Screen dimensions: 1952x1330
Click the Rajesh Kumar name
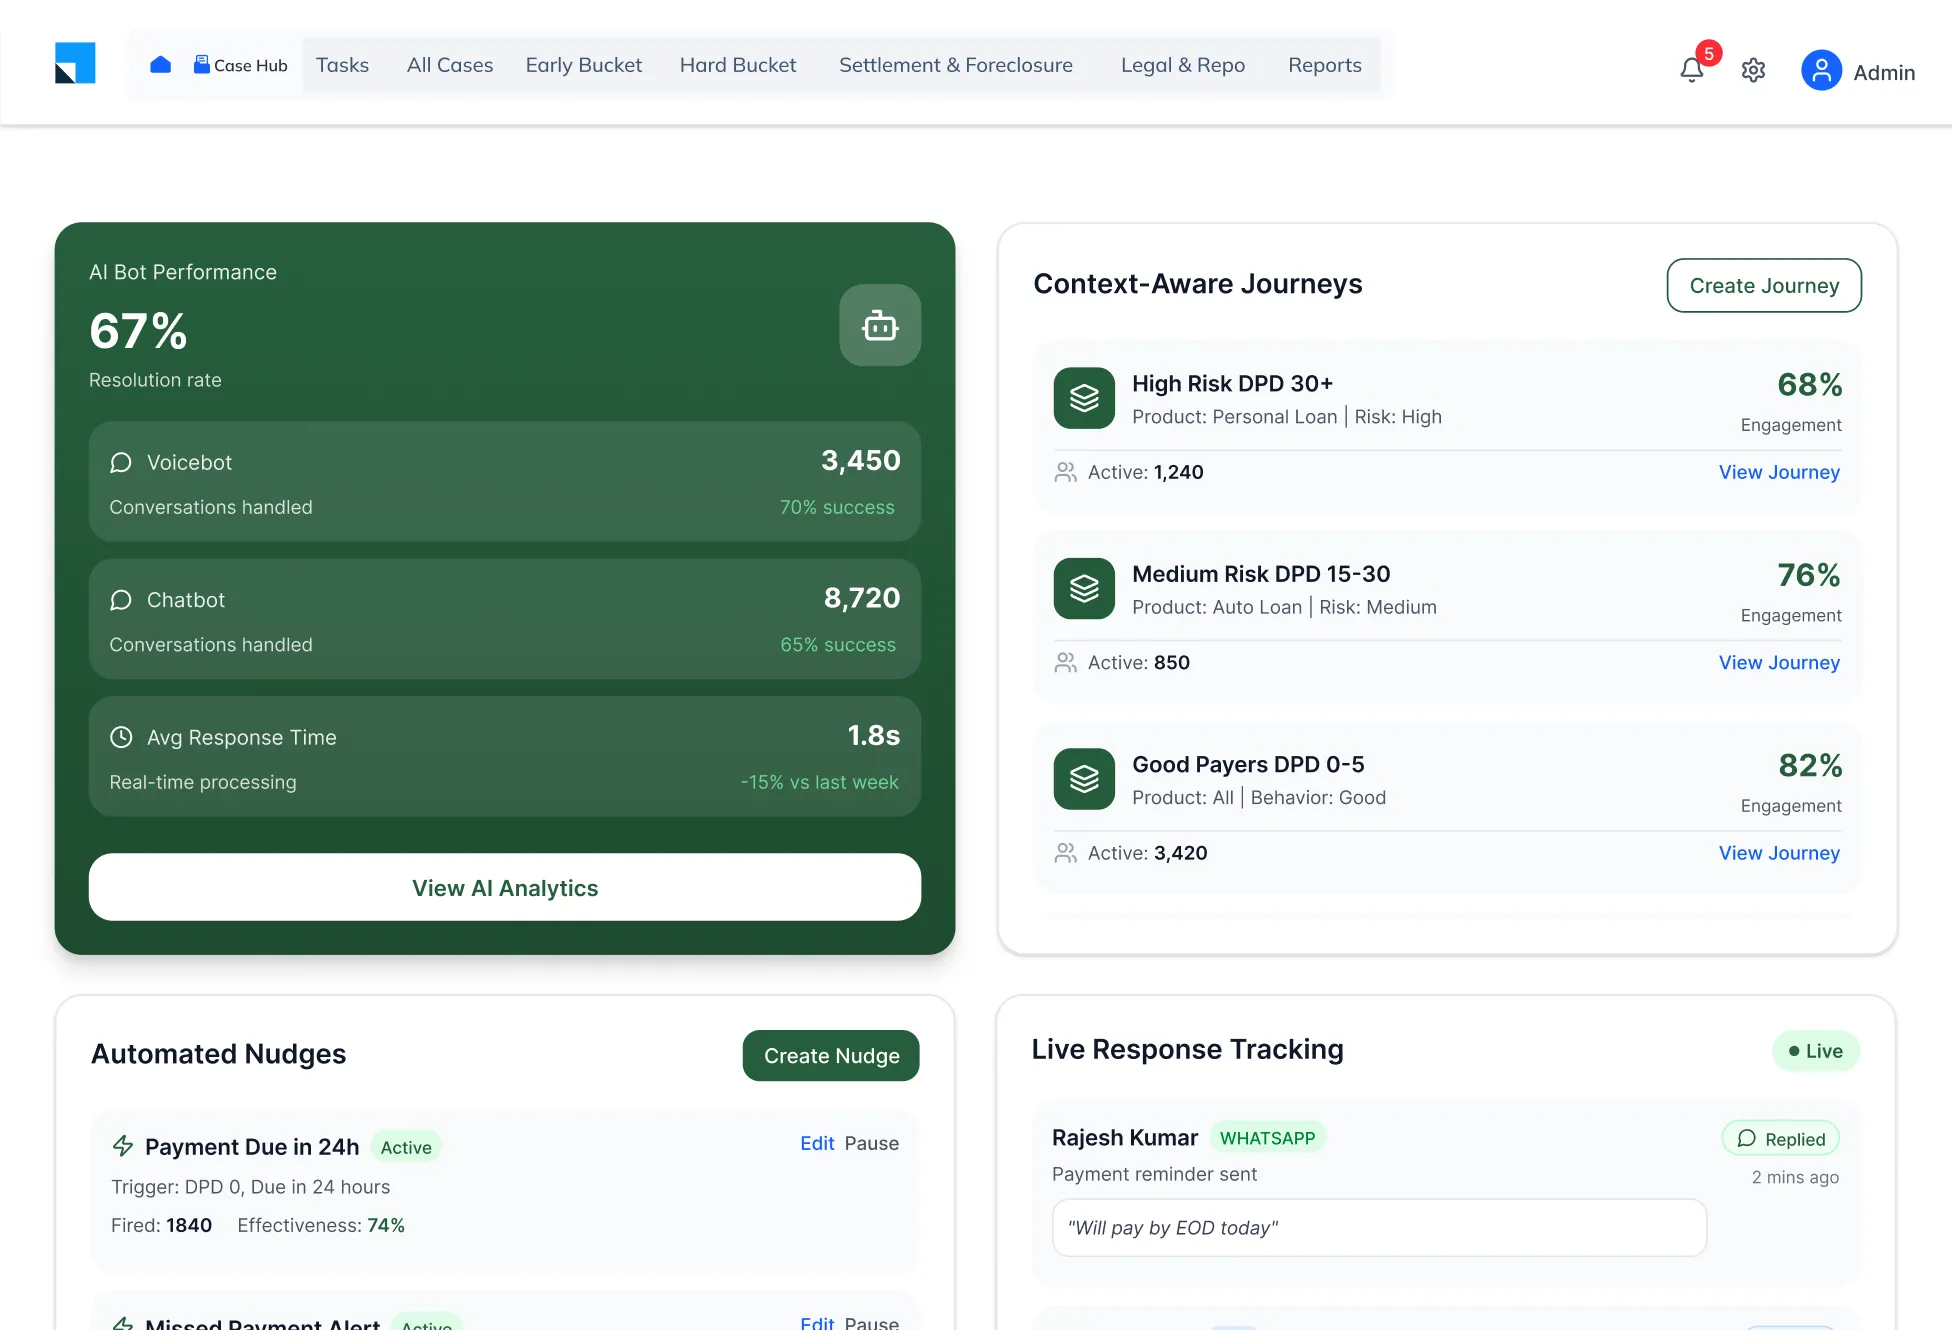[x=1124, y=1137]
